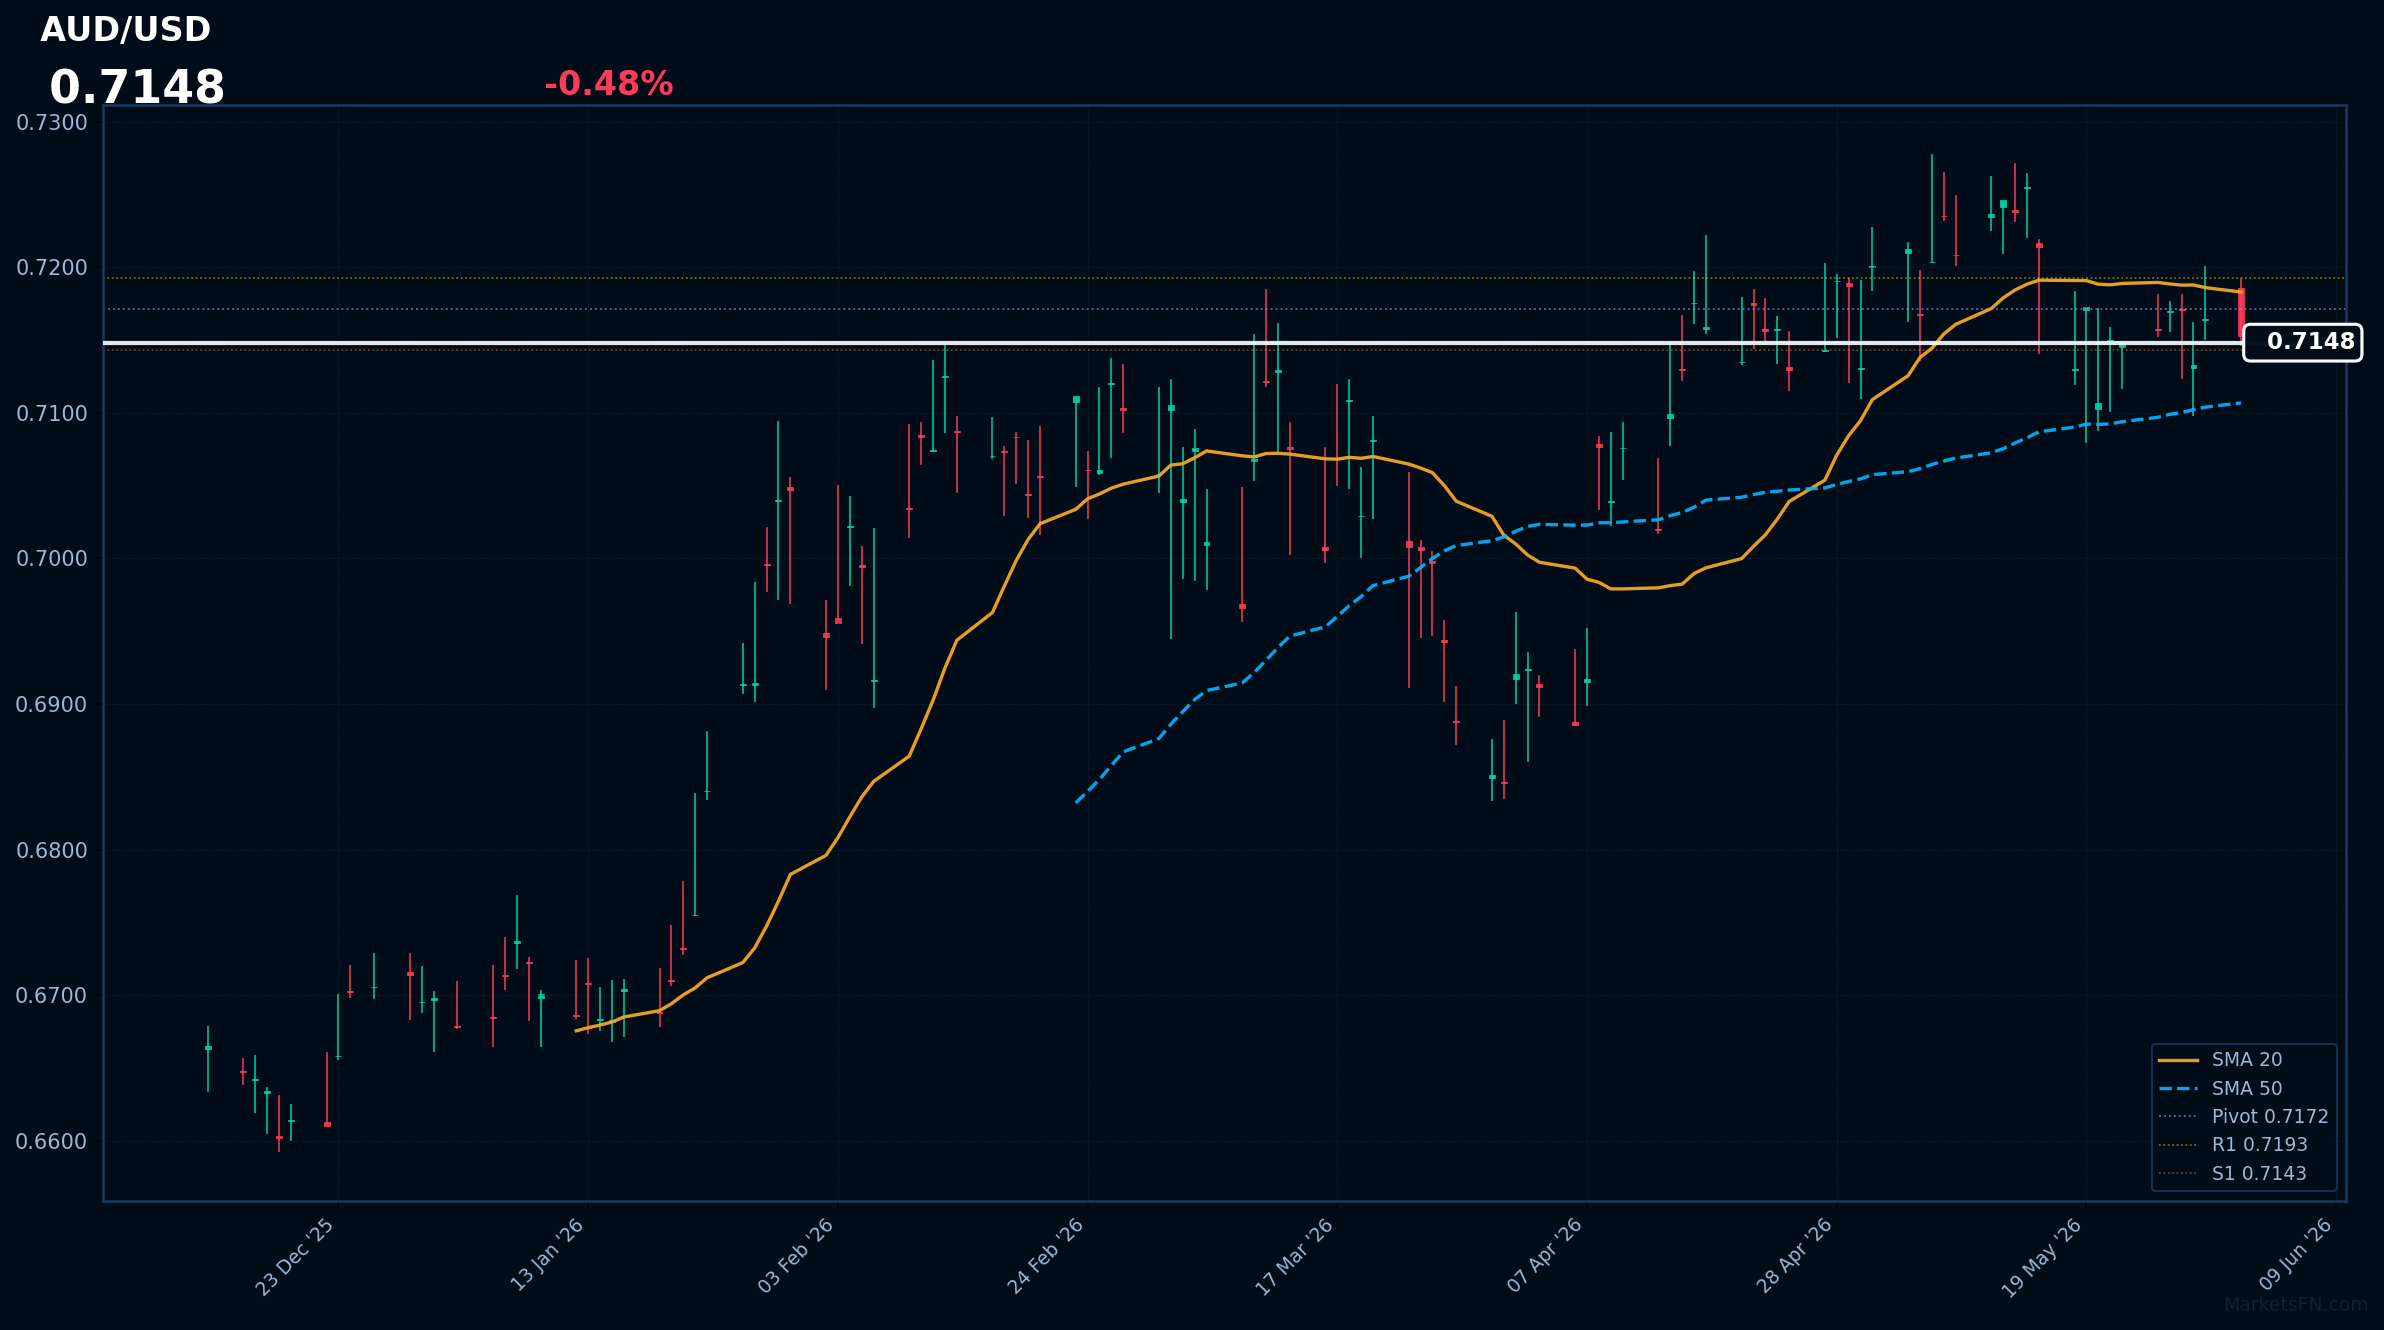Viewport: 2384px width, 1330px height.
Task: Click the 09 Jun '26 date label
Action: pos(2296,1254)
